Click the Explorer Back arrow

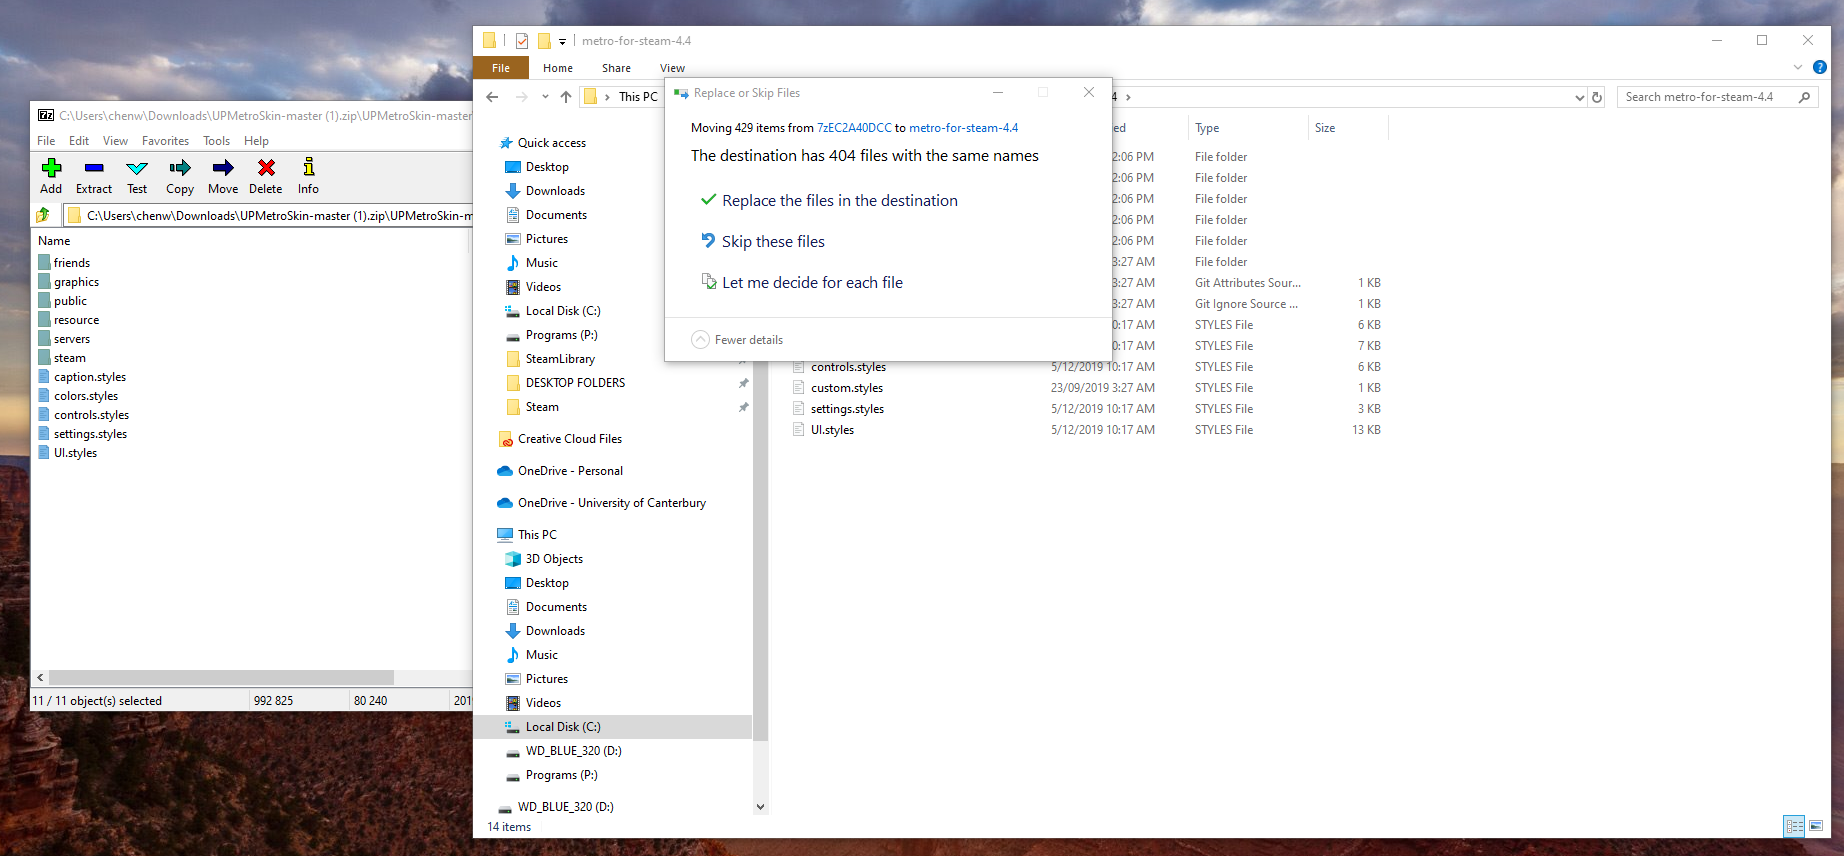492,97
